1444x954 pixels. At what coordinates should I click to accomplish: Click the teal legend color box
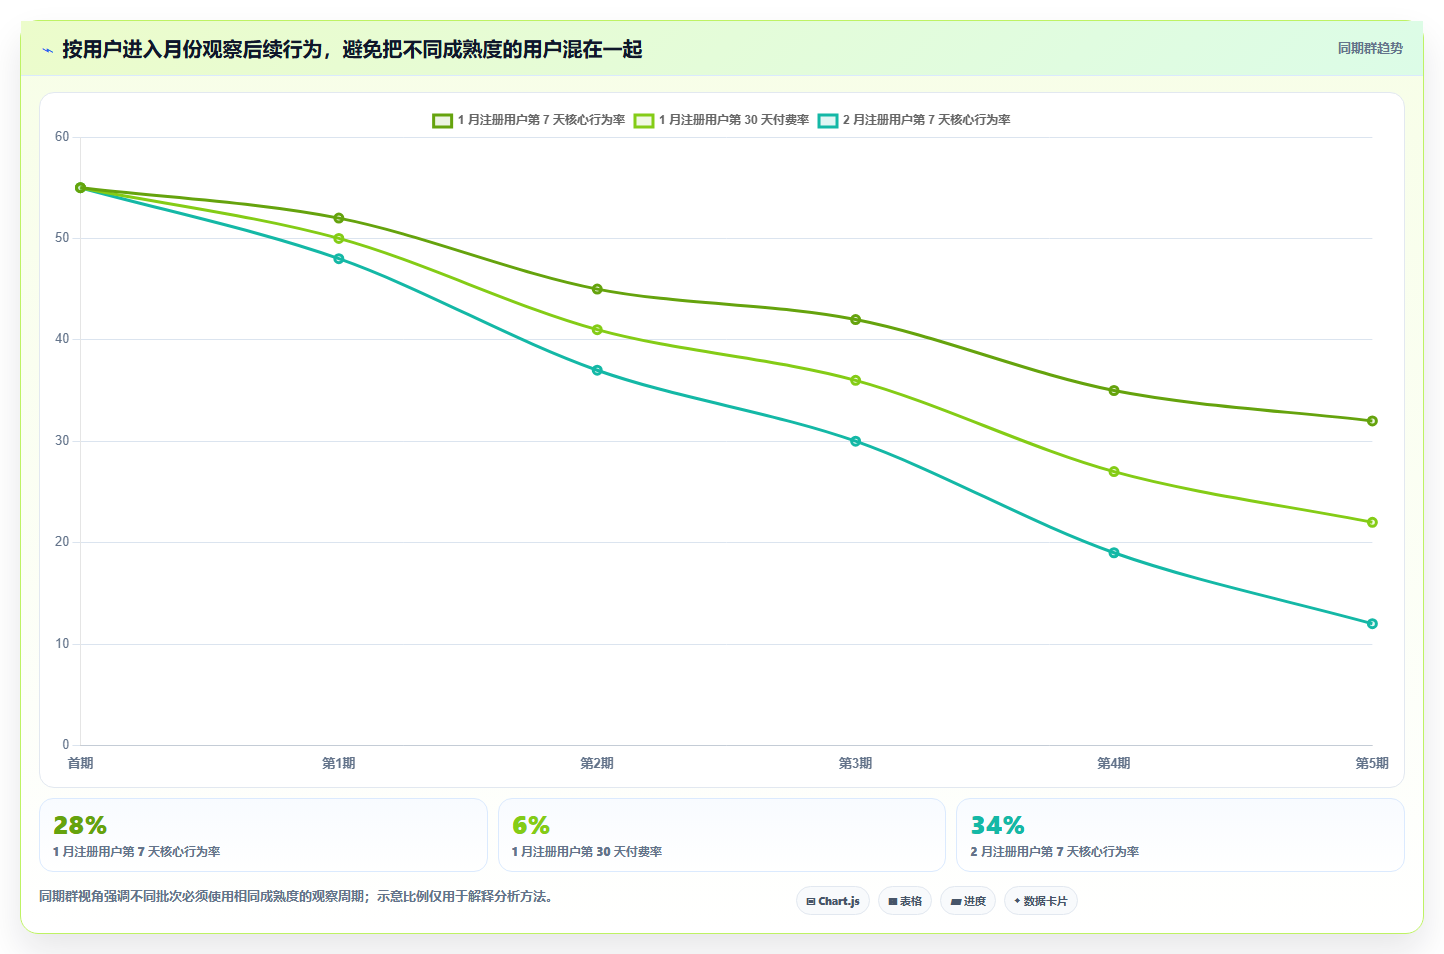tap(827, 120)
